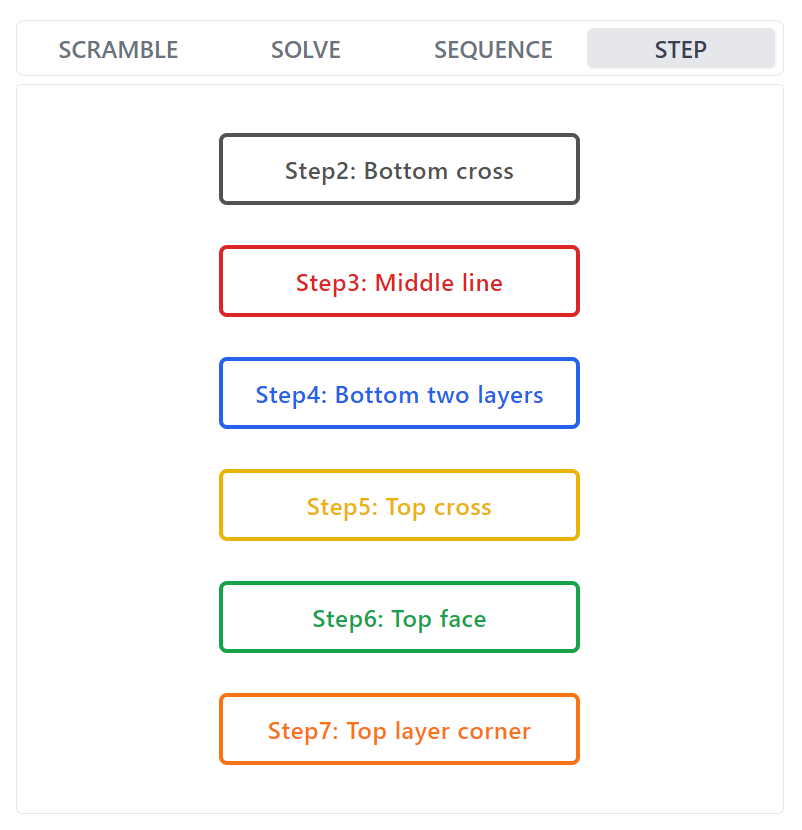Go to the cube scramble tab
The height and width of the screenshot is (830, 802).
pyautogui.click(x=118, y=49)
